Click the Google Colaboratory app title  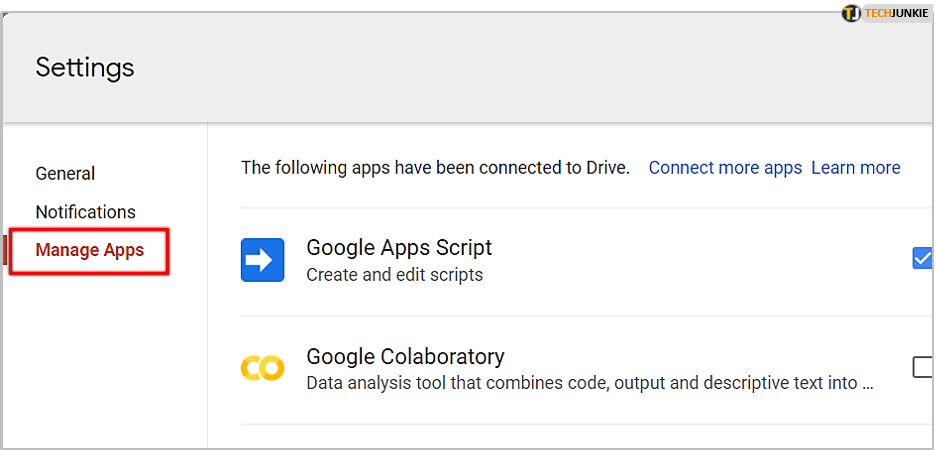point(405,356)
